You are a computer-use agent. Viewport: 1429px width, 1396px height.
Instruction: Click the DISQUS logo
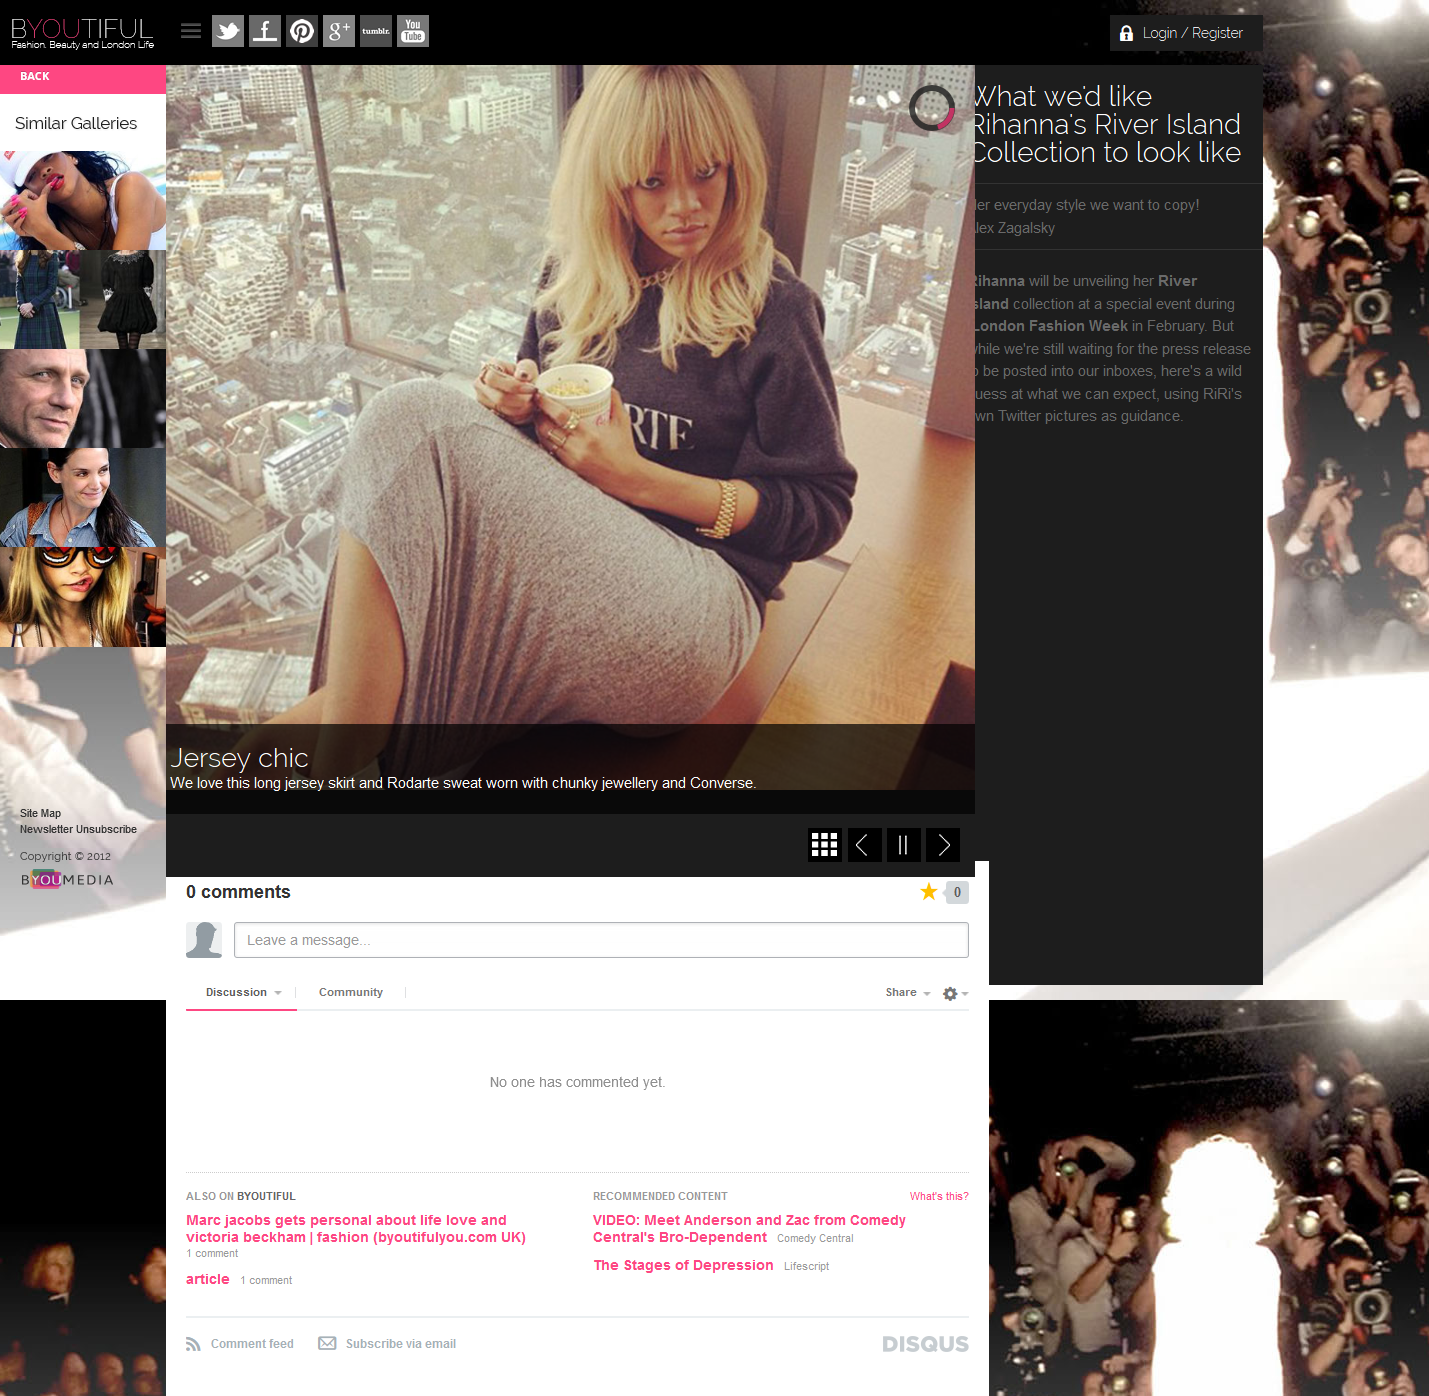click(x=925, y=1344)
